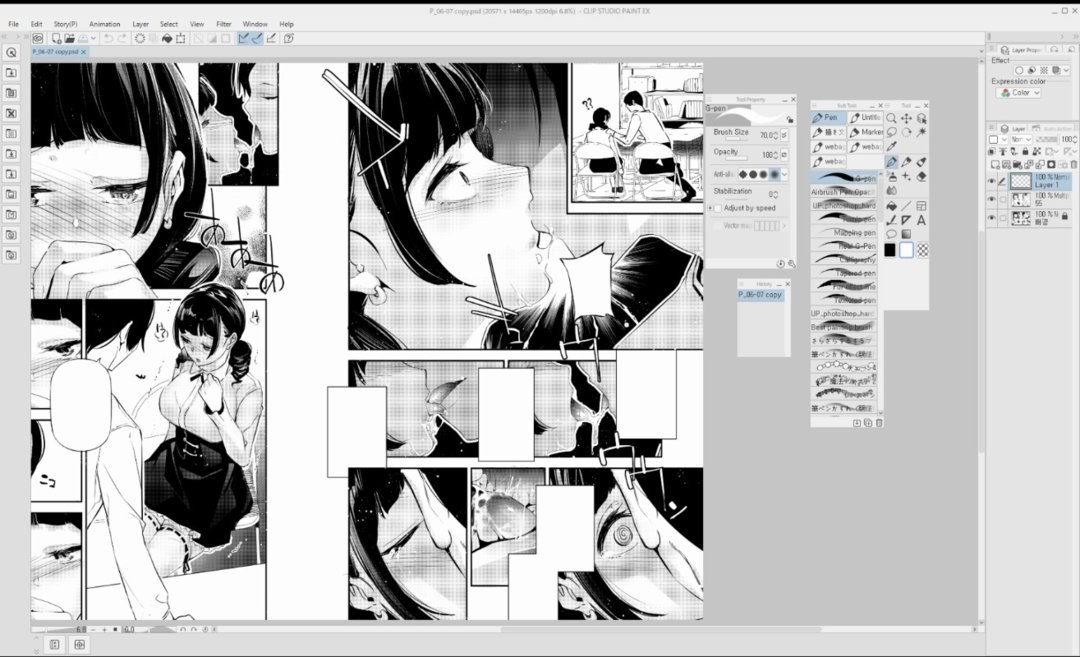
Task: Open the Story(P) menu
Action: pos(65,24)
